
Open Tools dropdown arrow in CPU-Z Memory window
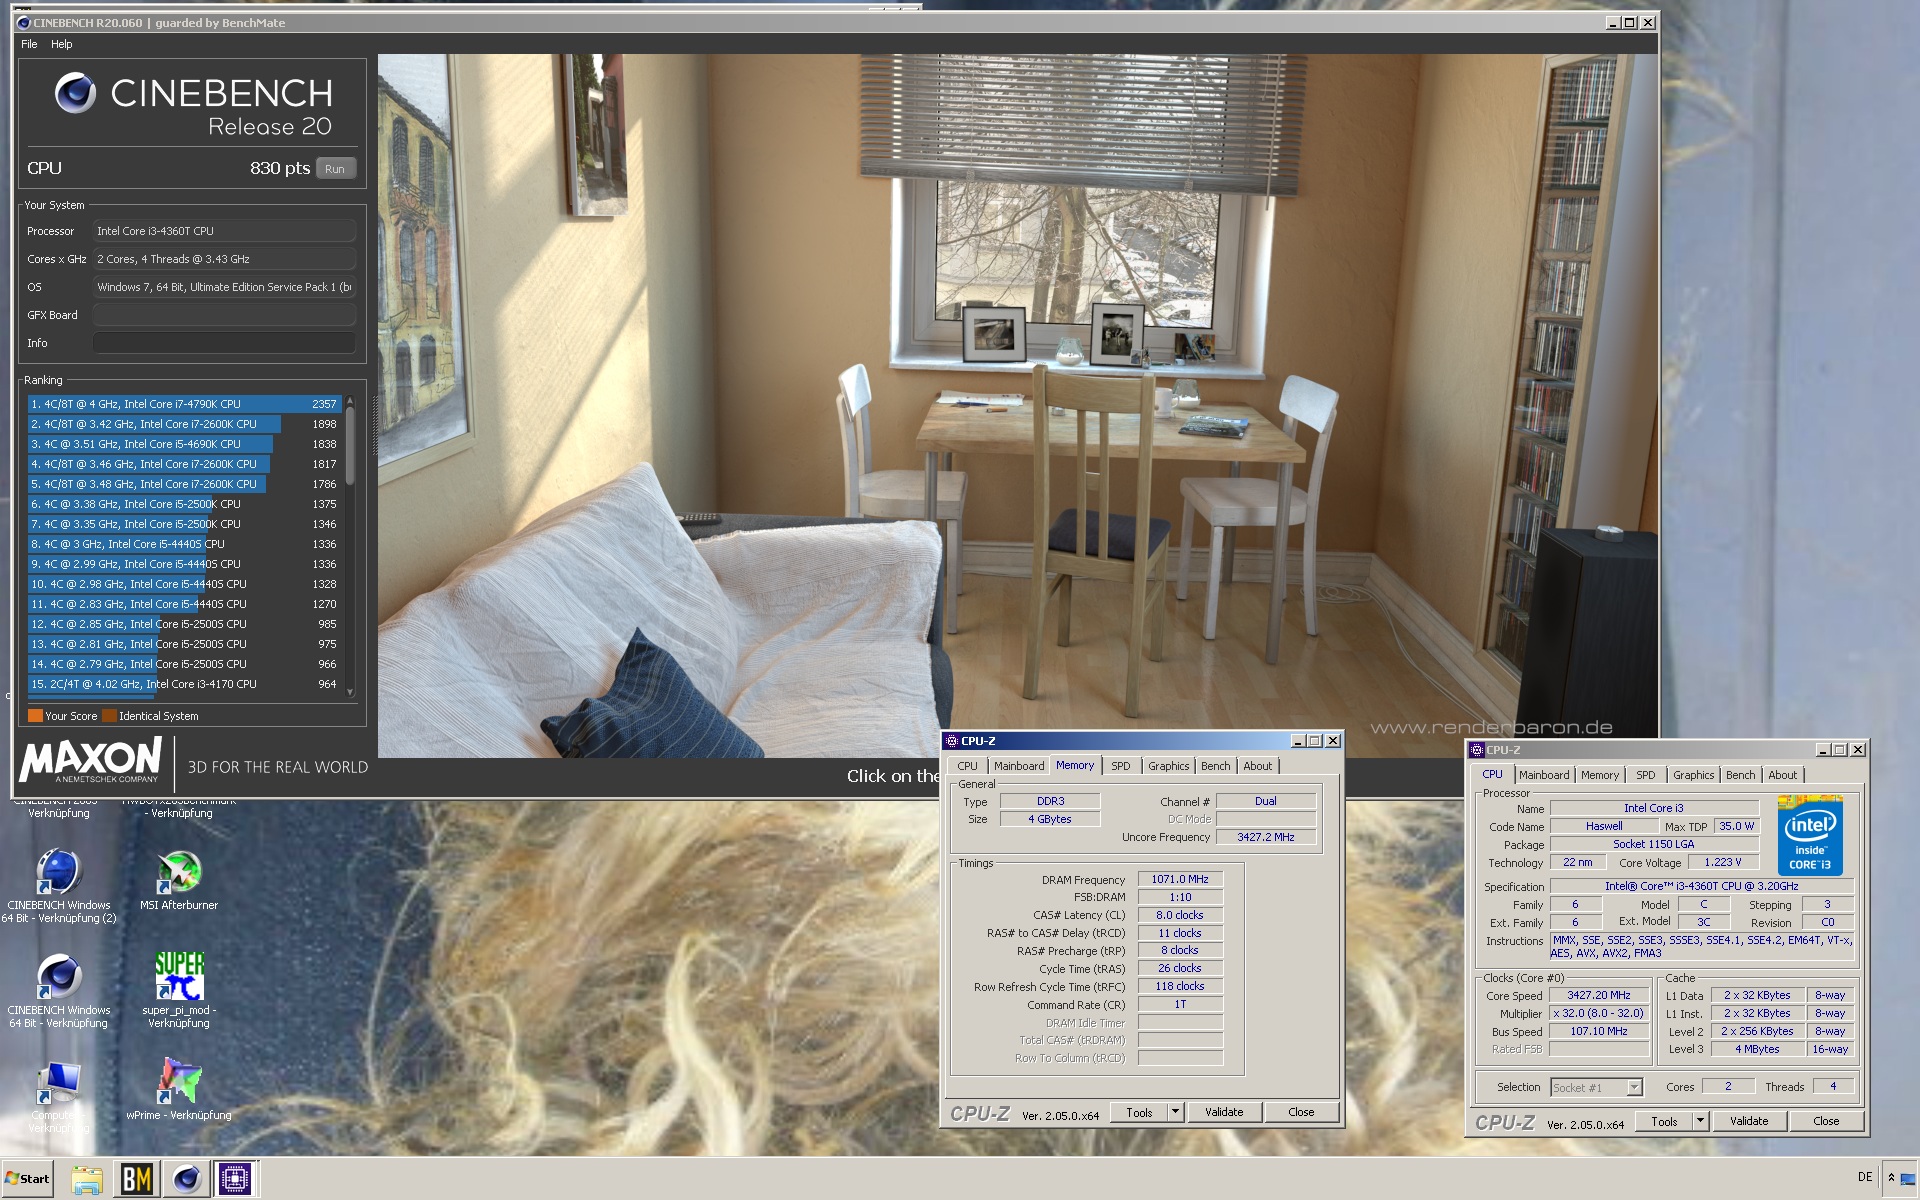point(1176,1112)
